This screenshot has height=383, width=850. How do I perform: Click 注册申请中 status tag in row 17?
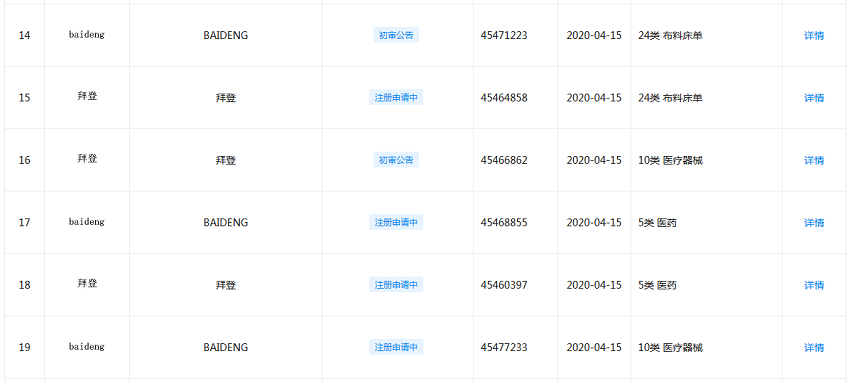[x=396, y=222]
